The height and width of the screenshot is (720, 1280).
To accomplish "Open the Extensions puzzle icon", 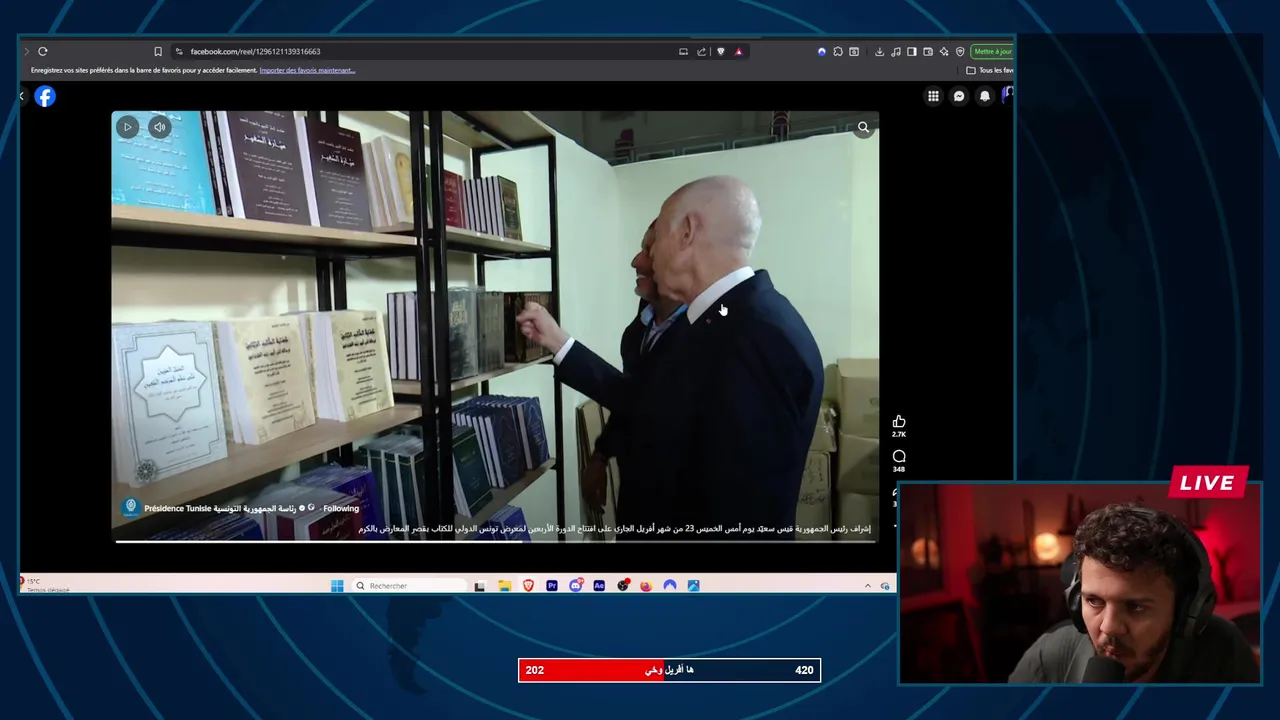I will (x=838, y=52).
